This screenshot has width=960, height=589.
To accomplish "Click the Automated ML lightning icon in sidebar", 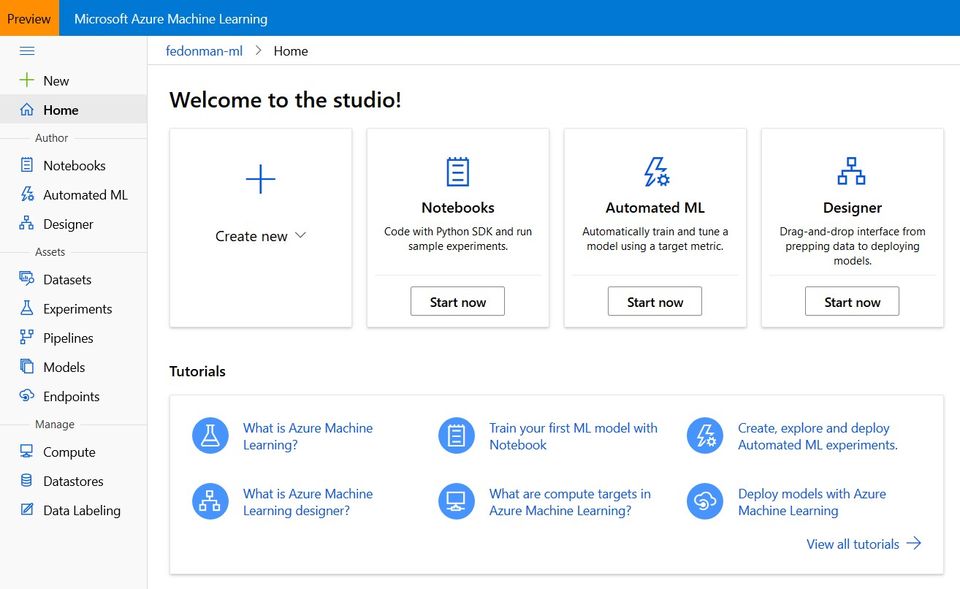I will point(27,194).
